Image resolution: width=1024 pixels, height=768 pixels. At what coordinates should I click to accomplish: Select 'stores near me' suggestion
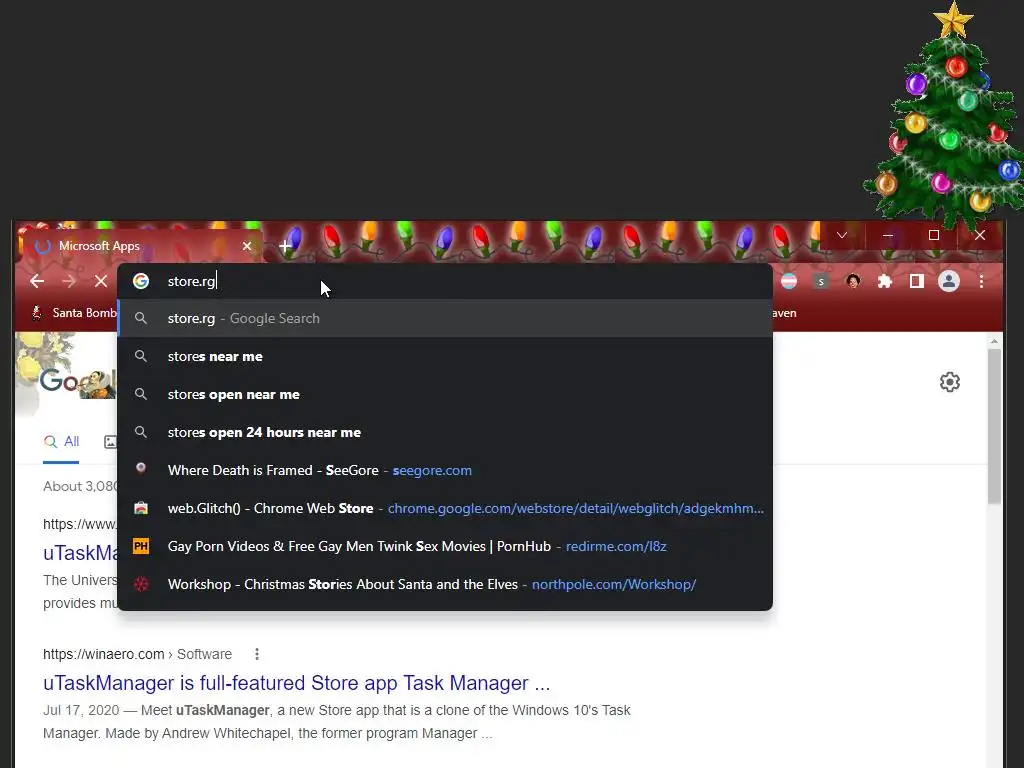click(445, 357)
